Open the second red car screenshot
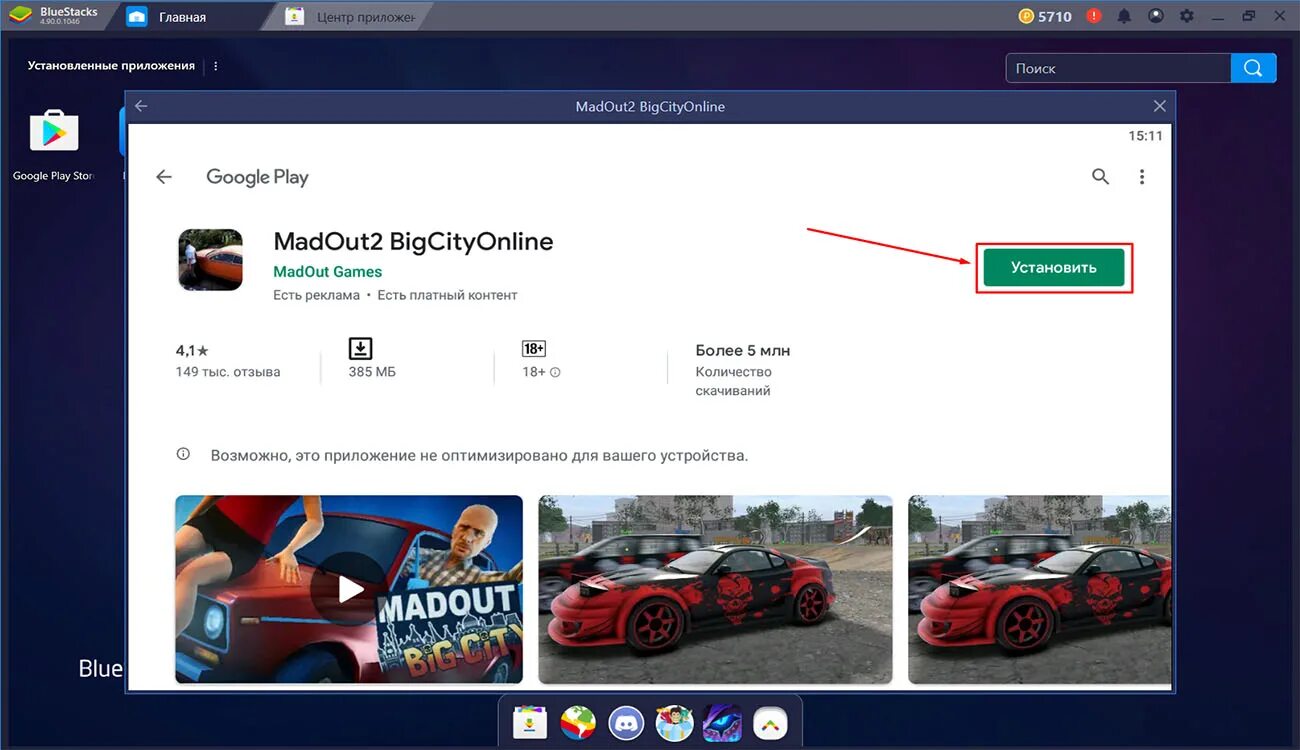The image size is (1300, 750). (x=1039, y=589)
